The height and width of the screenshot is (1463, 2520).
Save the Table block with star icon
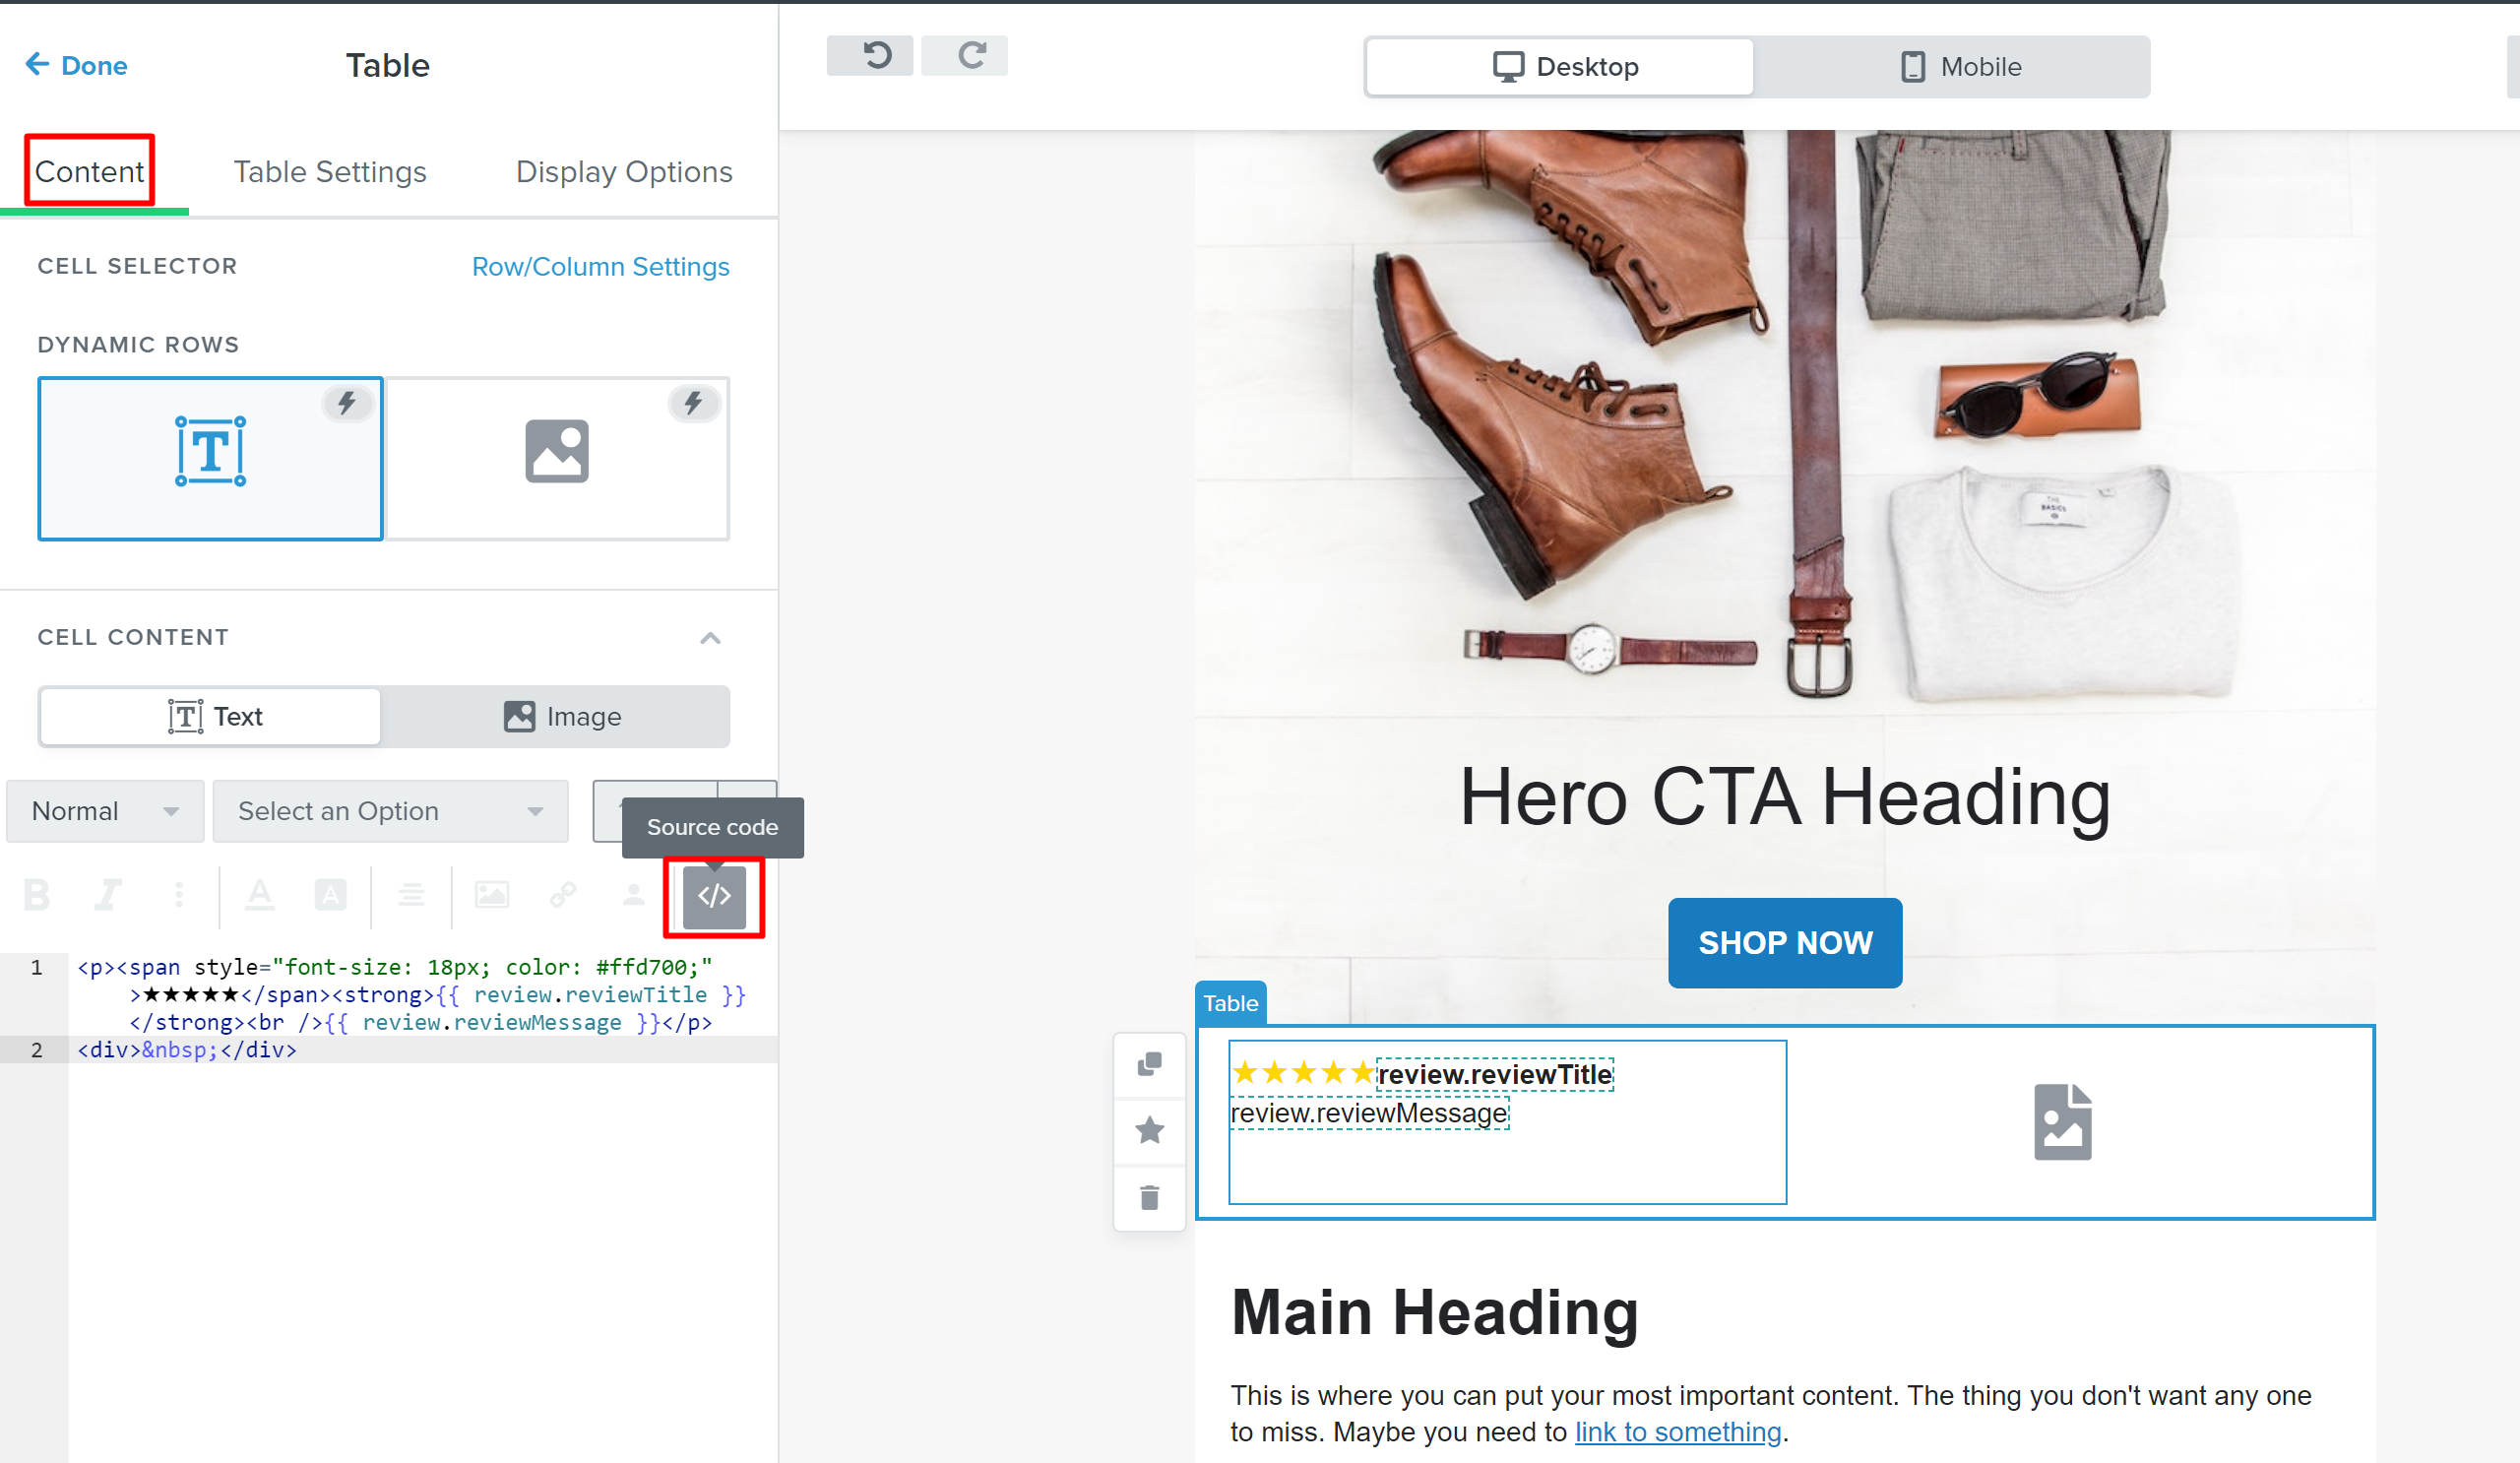[1149, 1130]
